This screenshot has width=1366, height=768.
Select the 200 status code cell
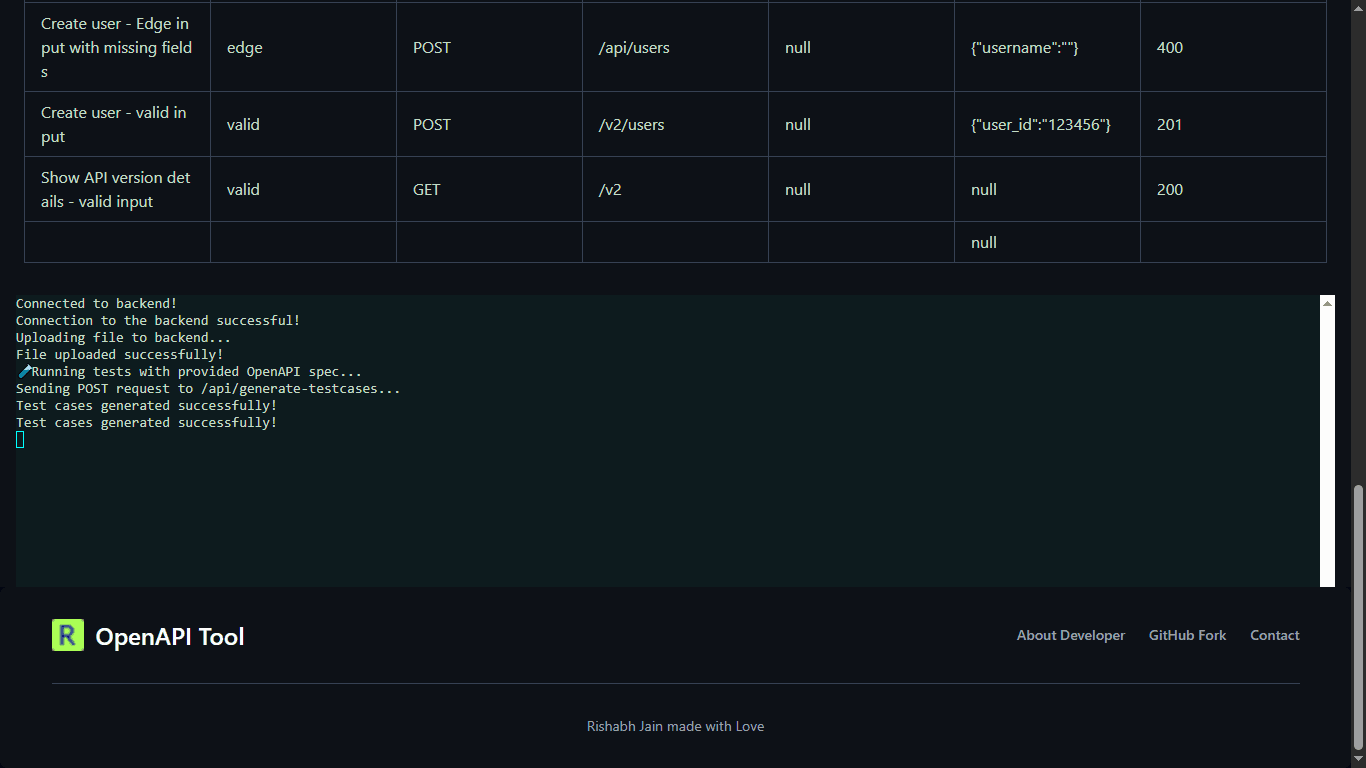[1233, 189]
